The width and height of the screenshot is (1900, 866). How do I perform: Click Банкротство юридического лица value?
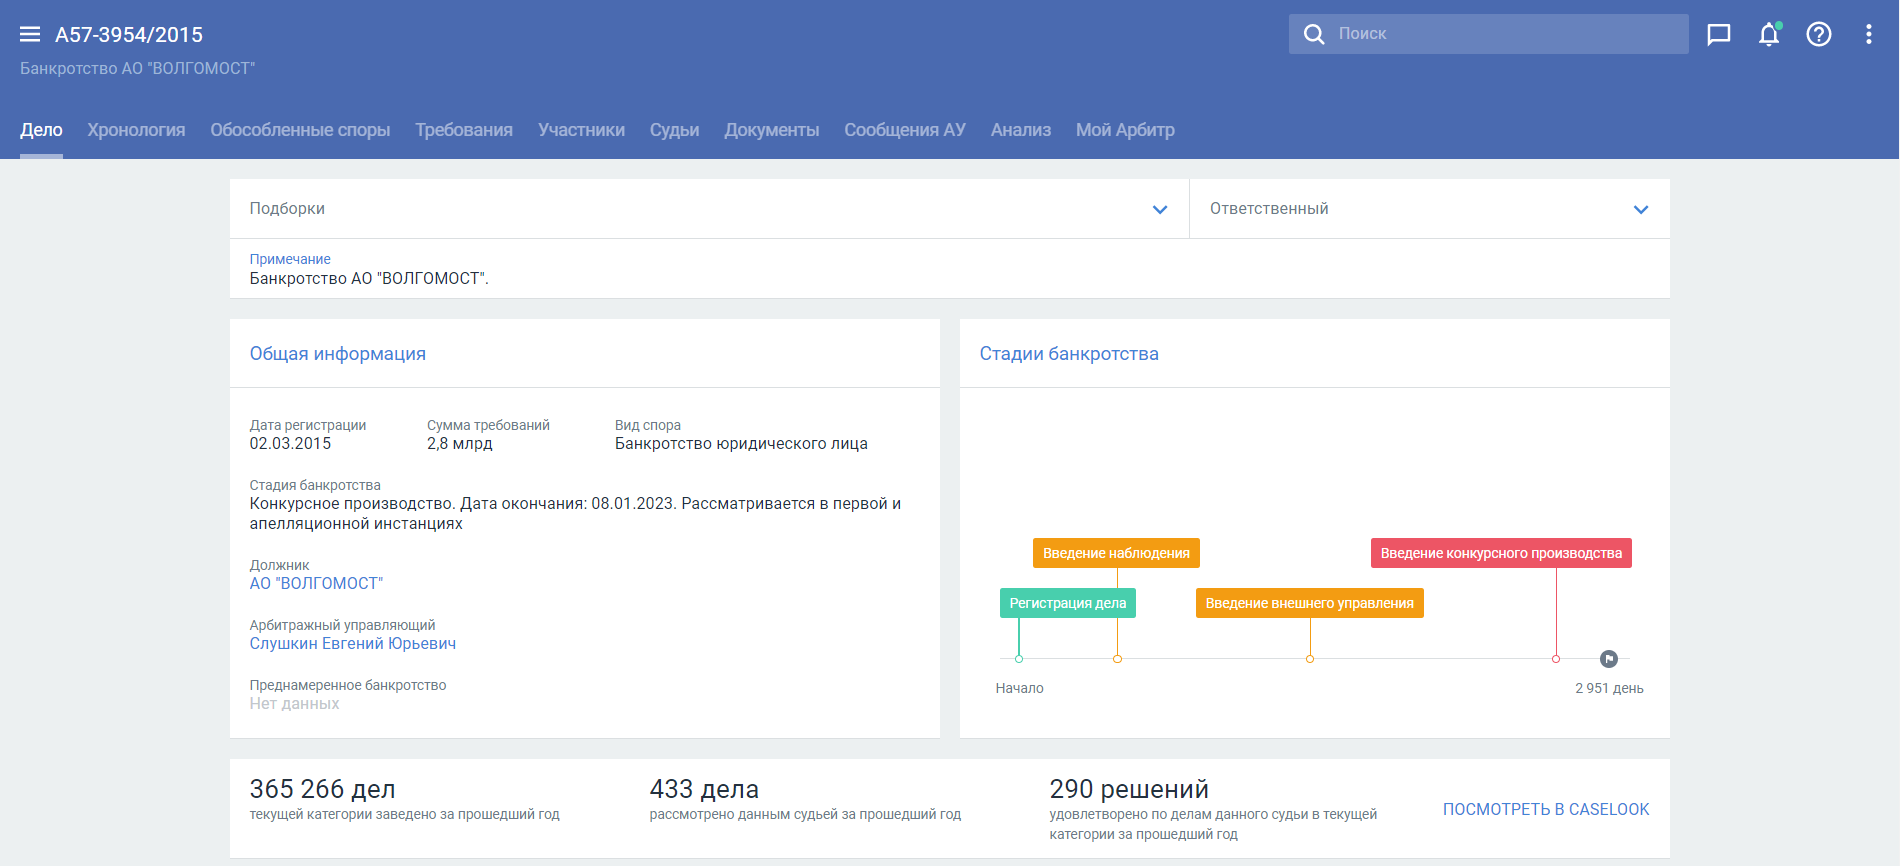741,444
